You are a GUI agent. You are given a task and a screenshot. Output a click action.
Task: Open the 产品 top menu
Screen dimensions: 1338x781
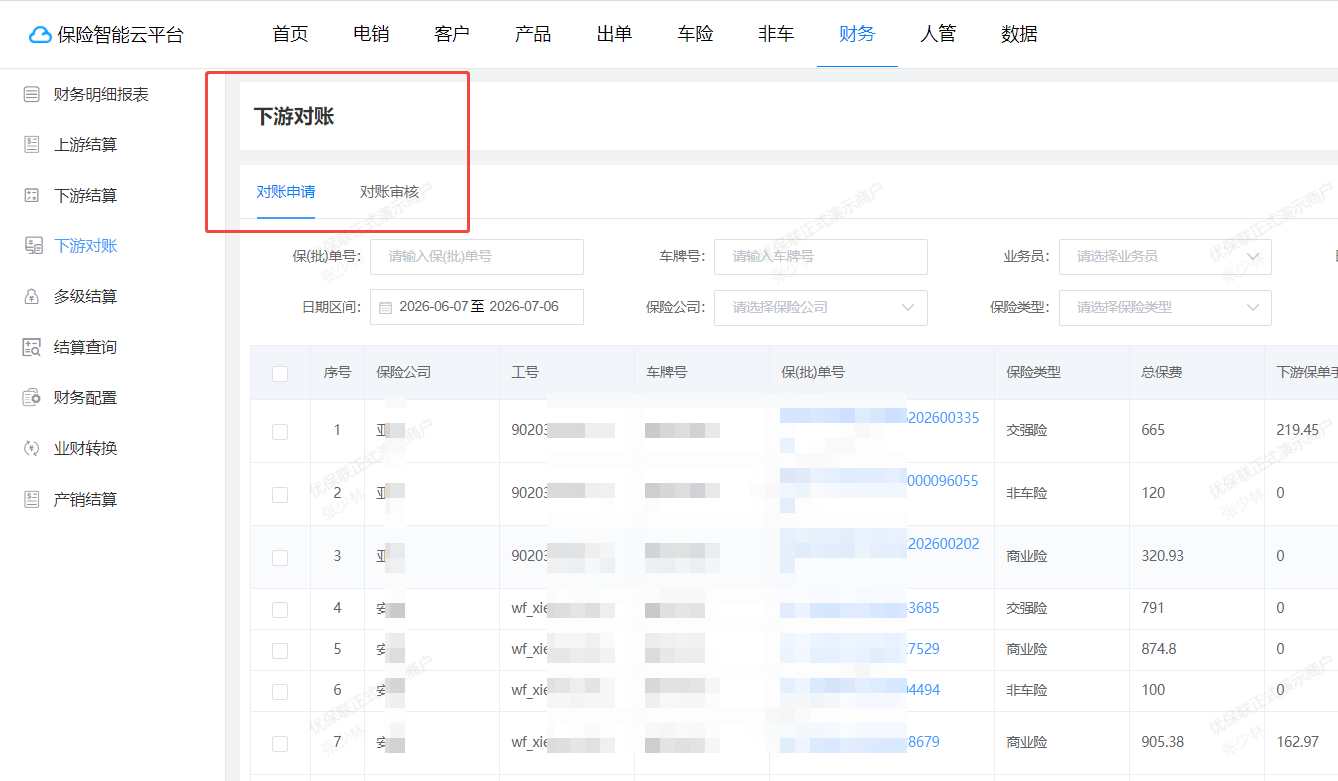tap(533, 34)
